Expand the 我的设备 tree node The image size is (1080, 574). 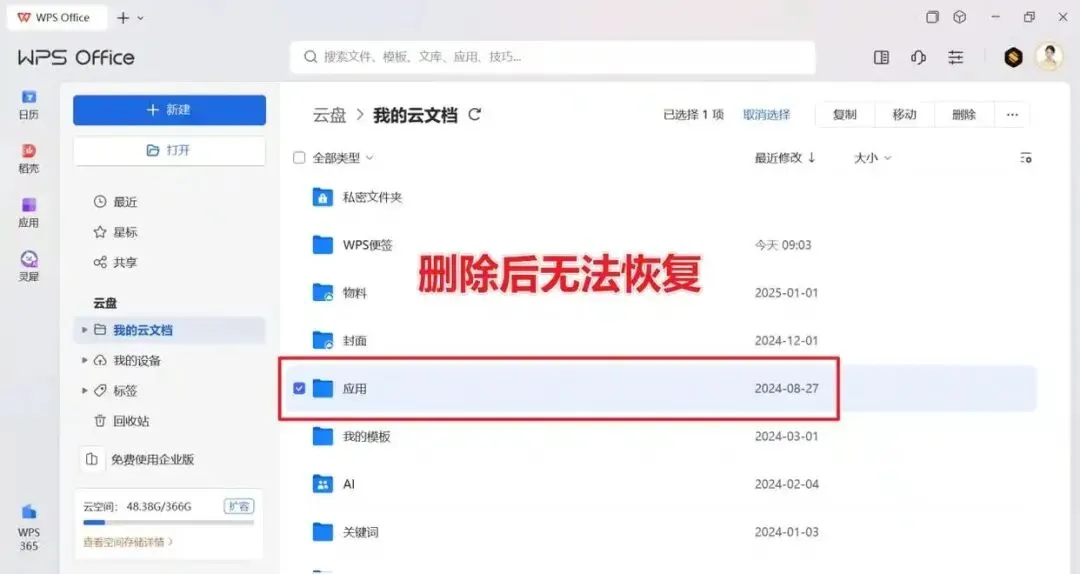point(84,360)
